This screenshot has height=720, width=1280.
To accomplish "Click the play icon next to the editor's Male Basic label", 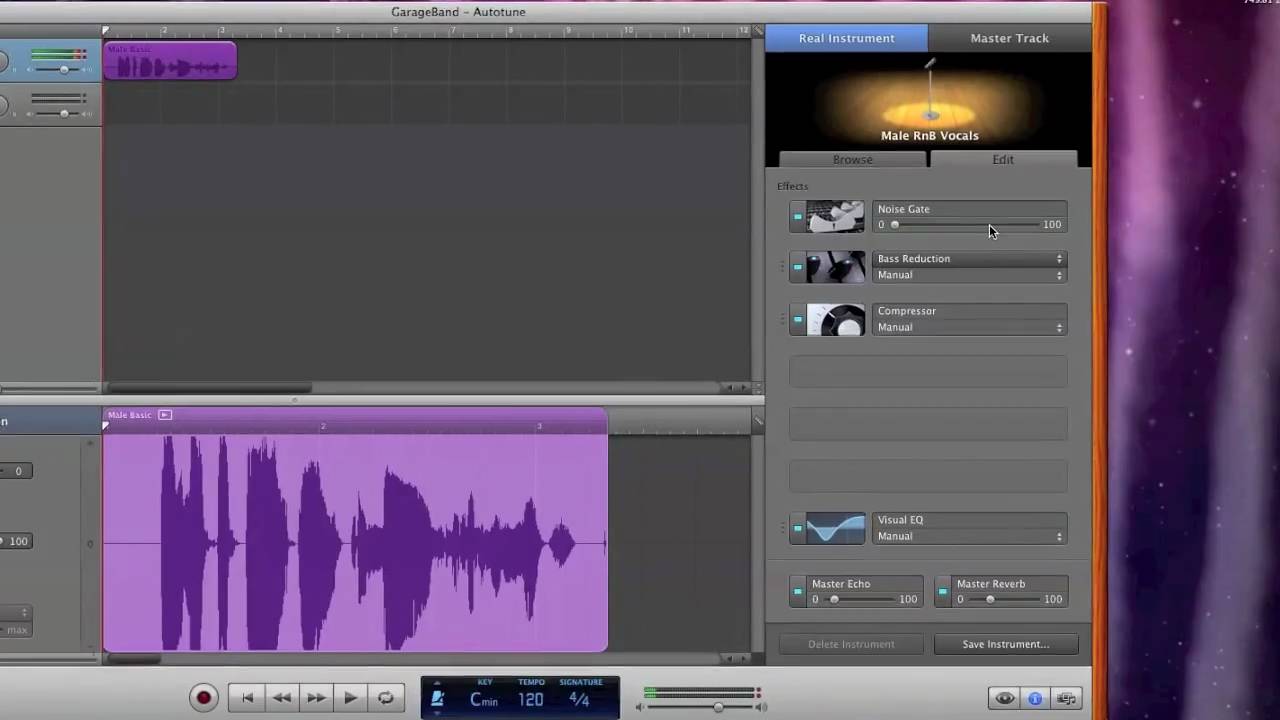I will [x=165, y=415].
